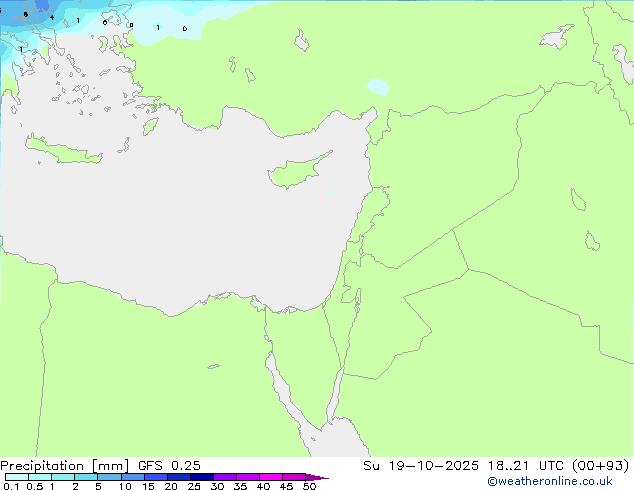The image size is (634, 490).
Task: Click the 40–45 mm magenta swatch
Action: pyautogui.click(x=271, y=477)
